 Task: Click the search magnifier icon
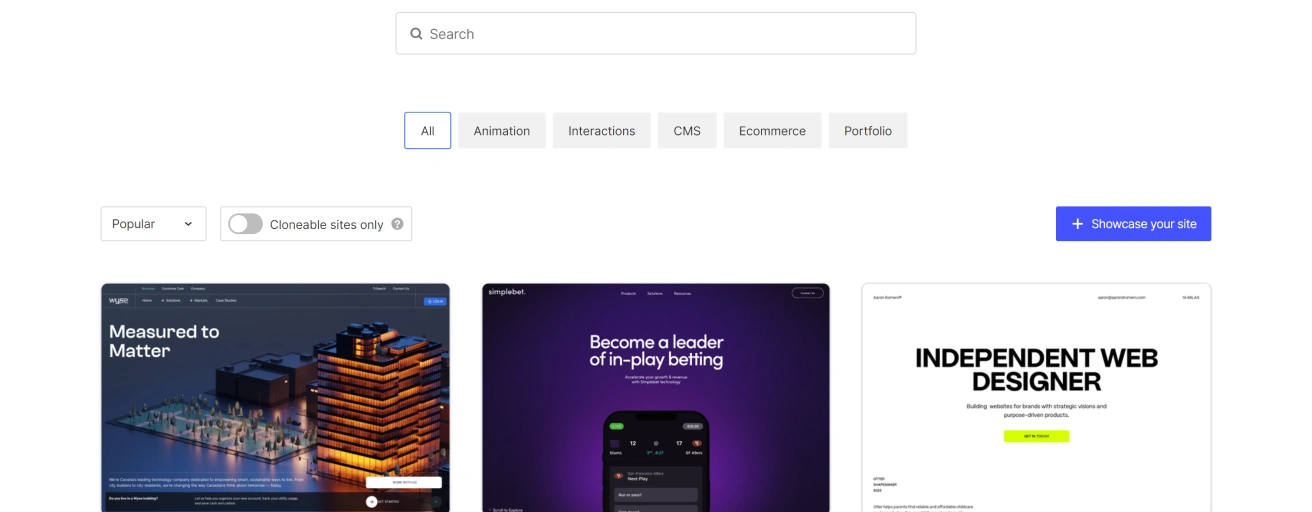pos(416,34)
